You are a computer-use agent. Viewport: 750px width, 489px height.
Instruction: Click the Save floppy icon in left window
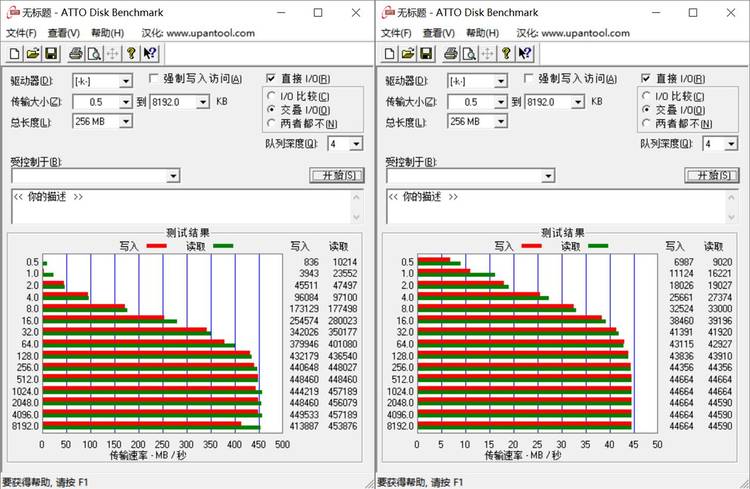coord(50,53)
